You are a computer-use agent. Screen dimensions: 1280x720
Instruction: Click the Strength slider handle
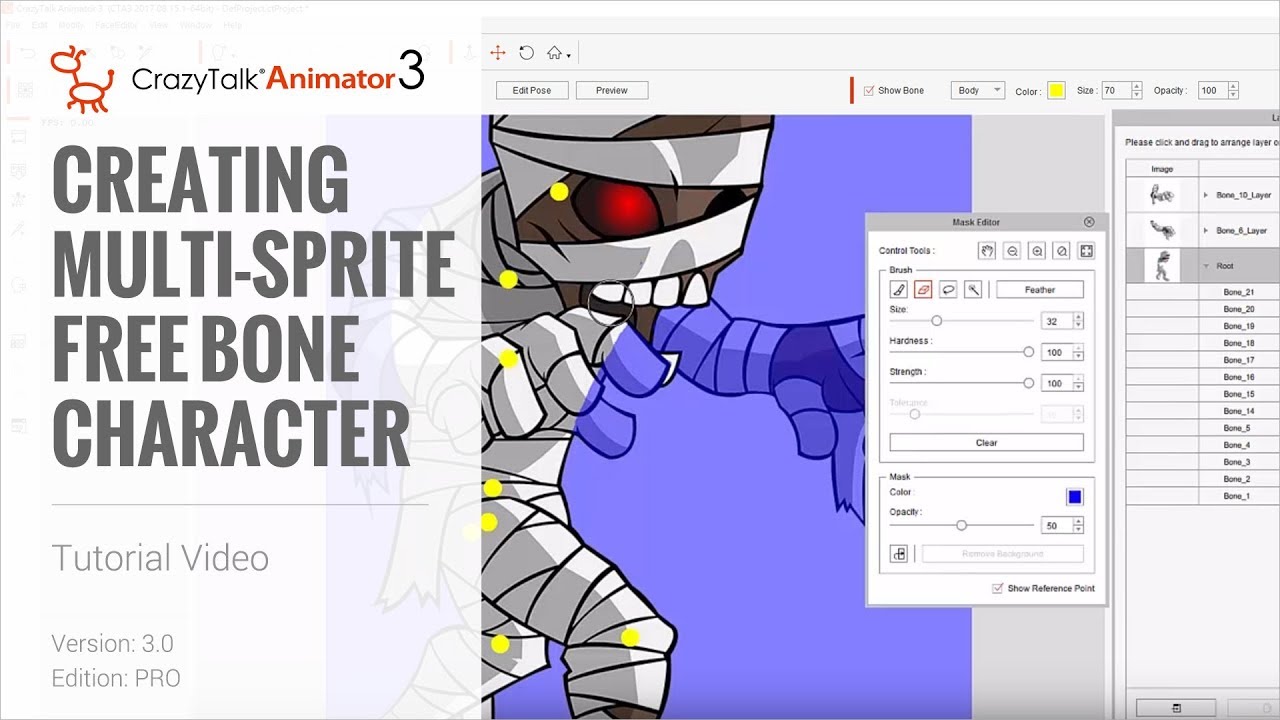[x=1029, y=383]
